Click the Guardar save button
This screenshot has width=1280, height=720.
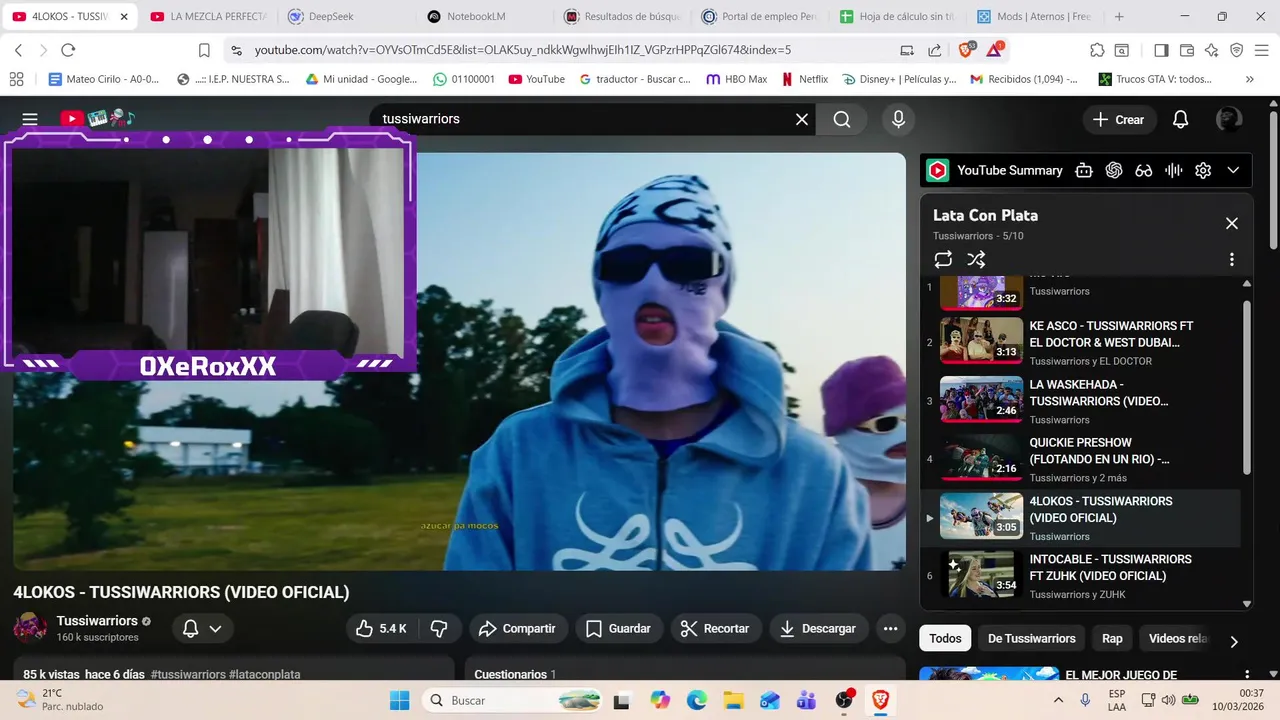[x=618, y=628]
